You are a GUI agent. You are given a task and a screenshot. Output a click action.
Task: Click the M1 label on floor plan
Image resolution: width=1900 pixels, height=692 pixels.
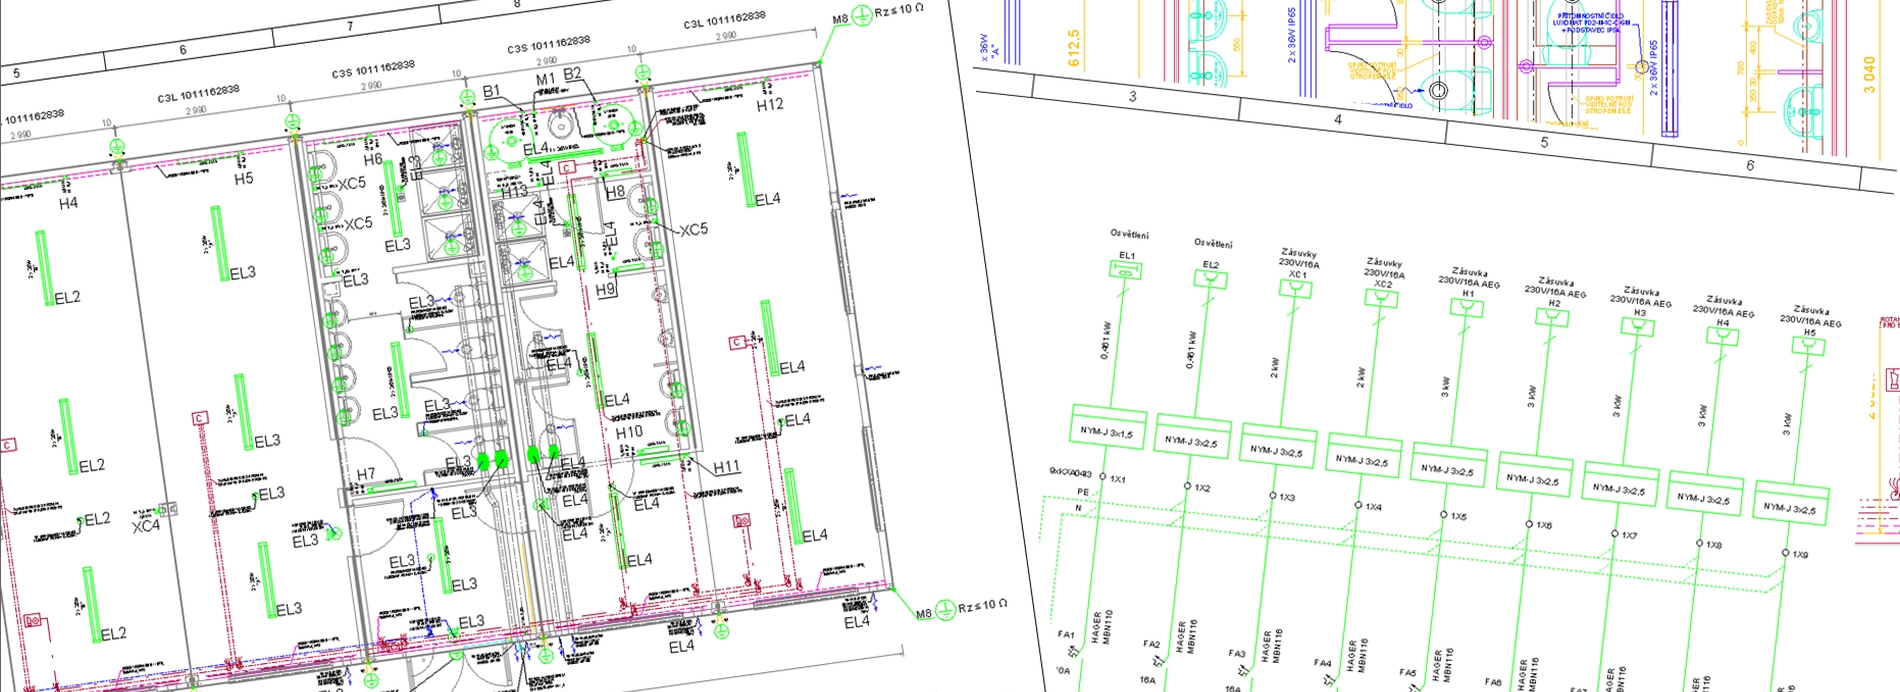(545, 80)
